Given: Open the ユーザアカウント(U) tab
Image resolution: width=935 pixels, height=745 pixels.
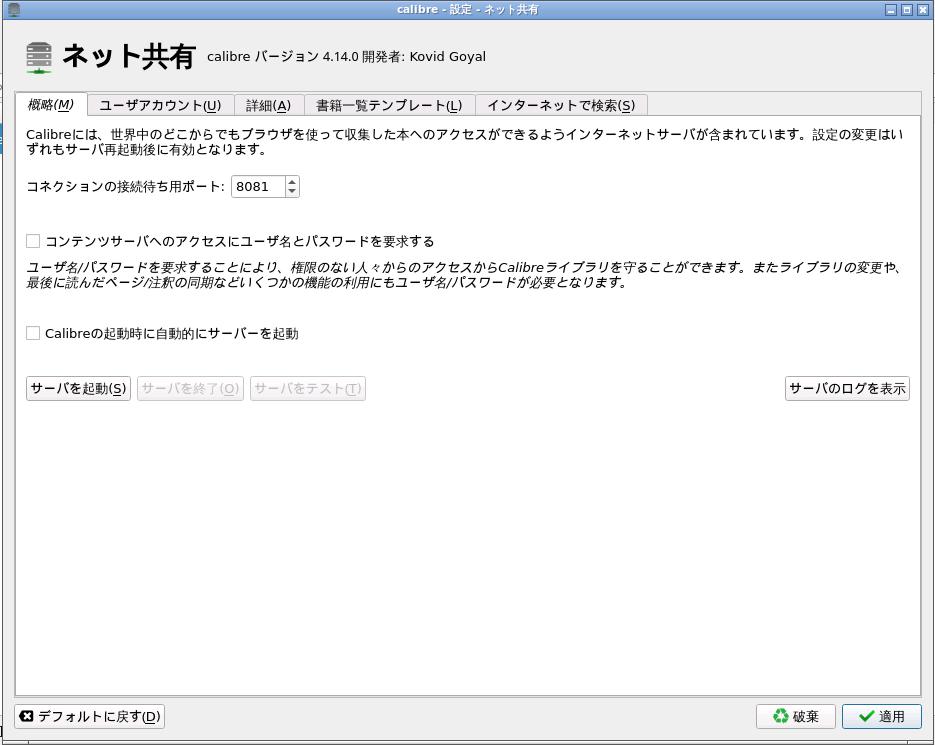Looking at the screenshot, I should click(160, 106).
